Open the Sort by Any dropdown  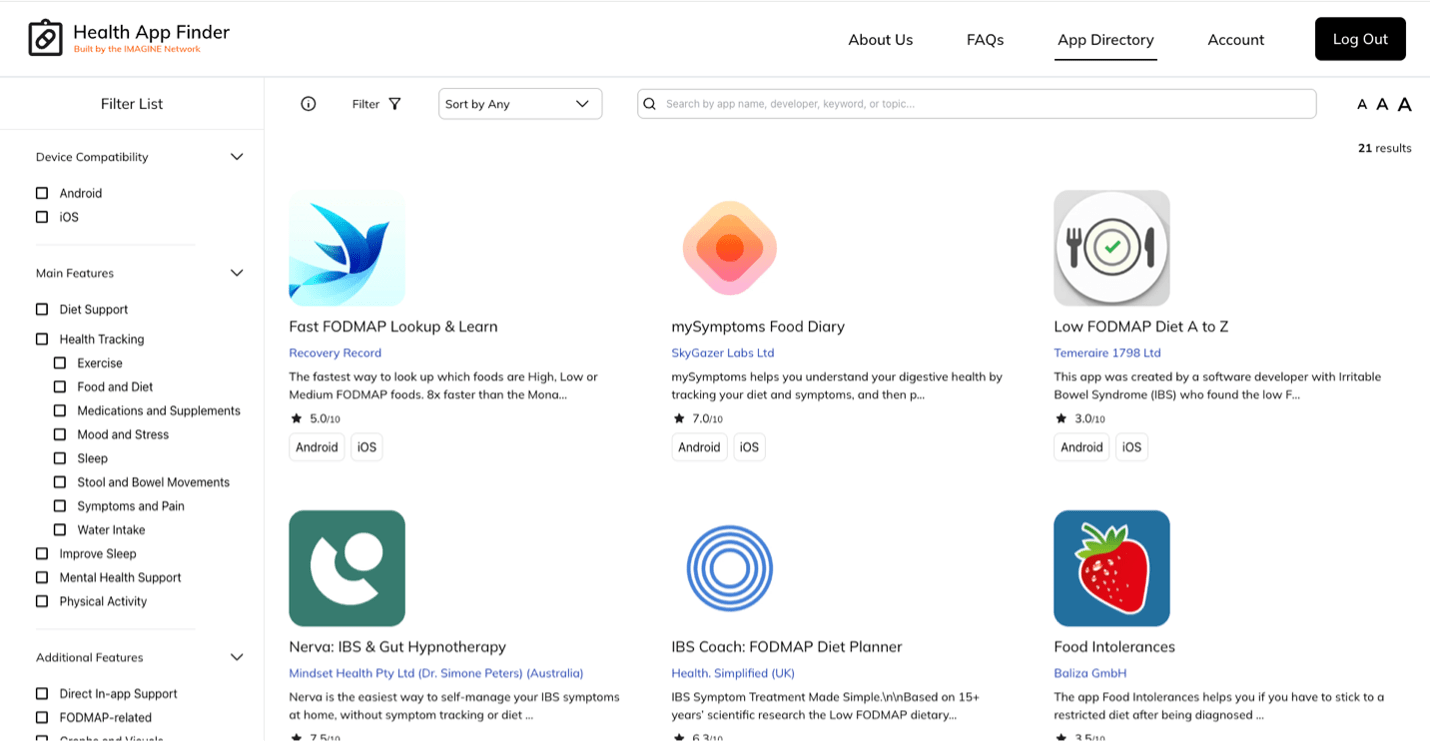520,104
